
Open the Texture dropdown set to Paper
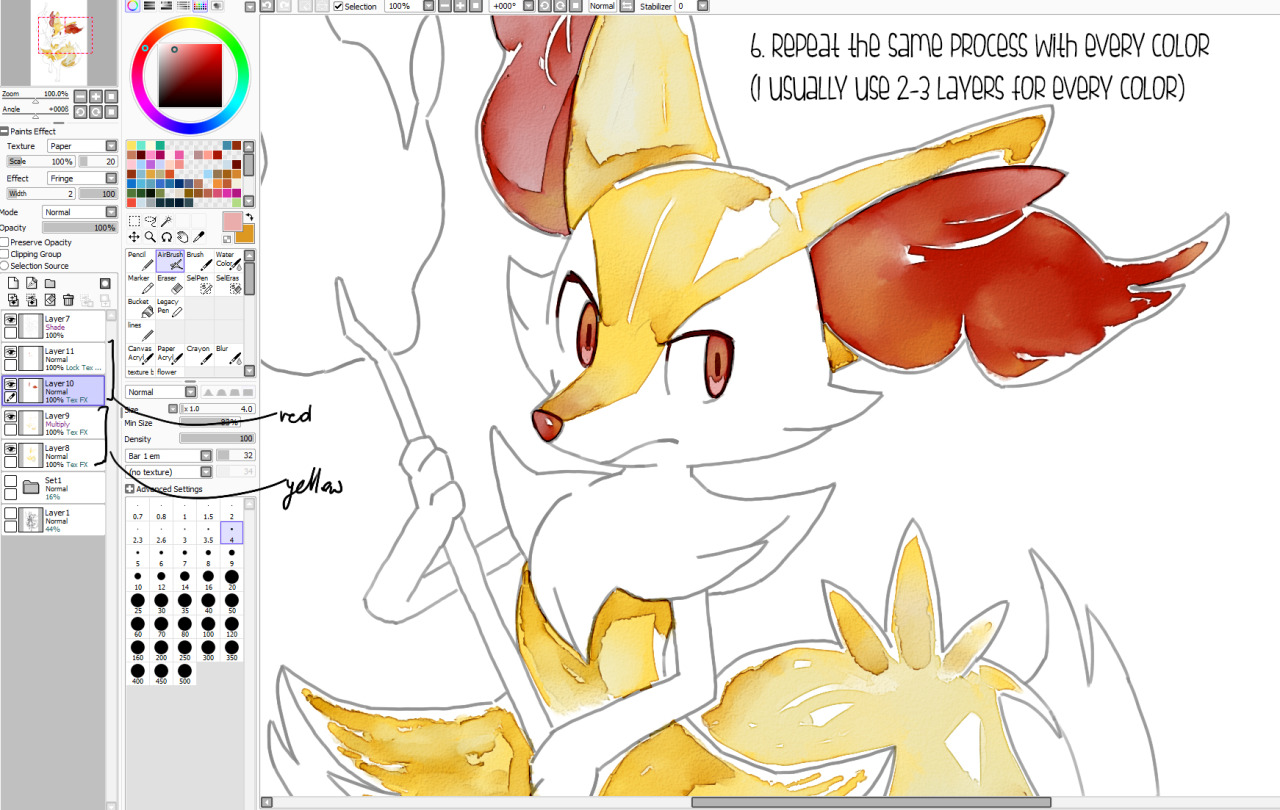pos(81,146)
